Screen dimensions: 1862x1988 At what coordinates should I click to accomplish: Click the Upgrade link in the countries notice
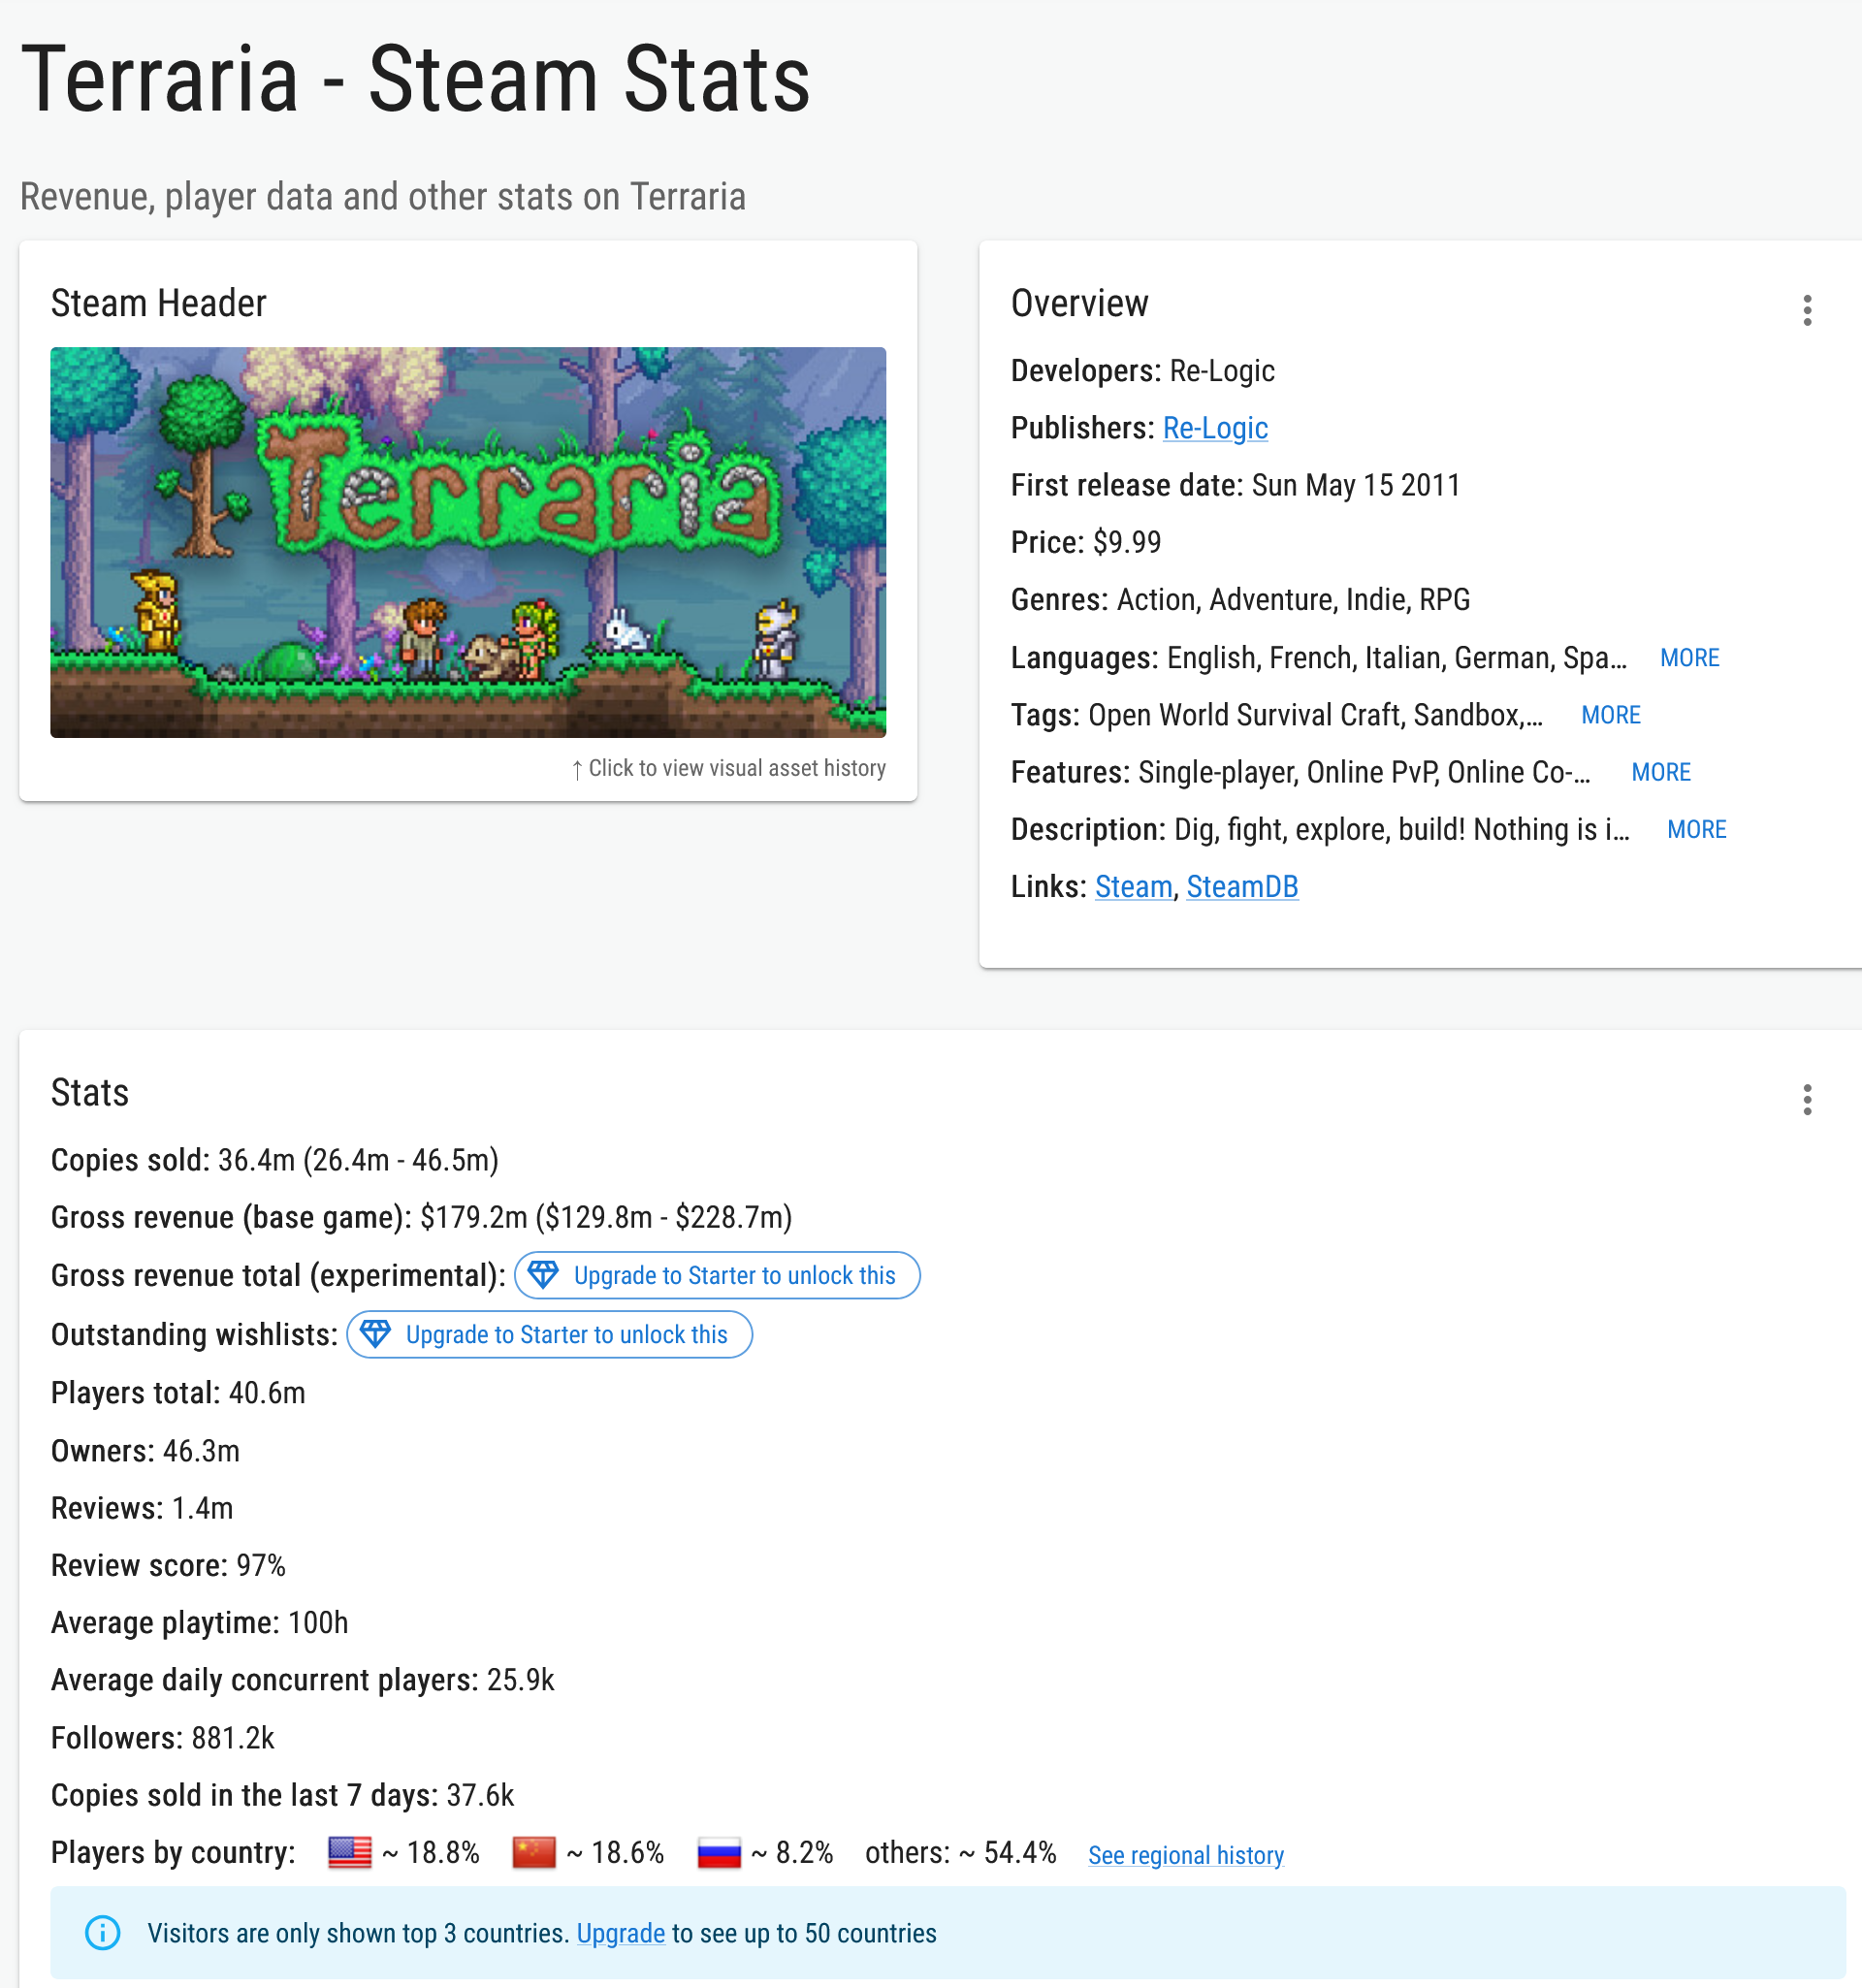click(620, 1933)
